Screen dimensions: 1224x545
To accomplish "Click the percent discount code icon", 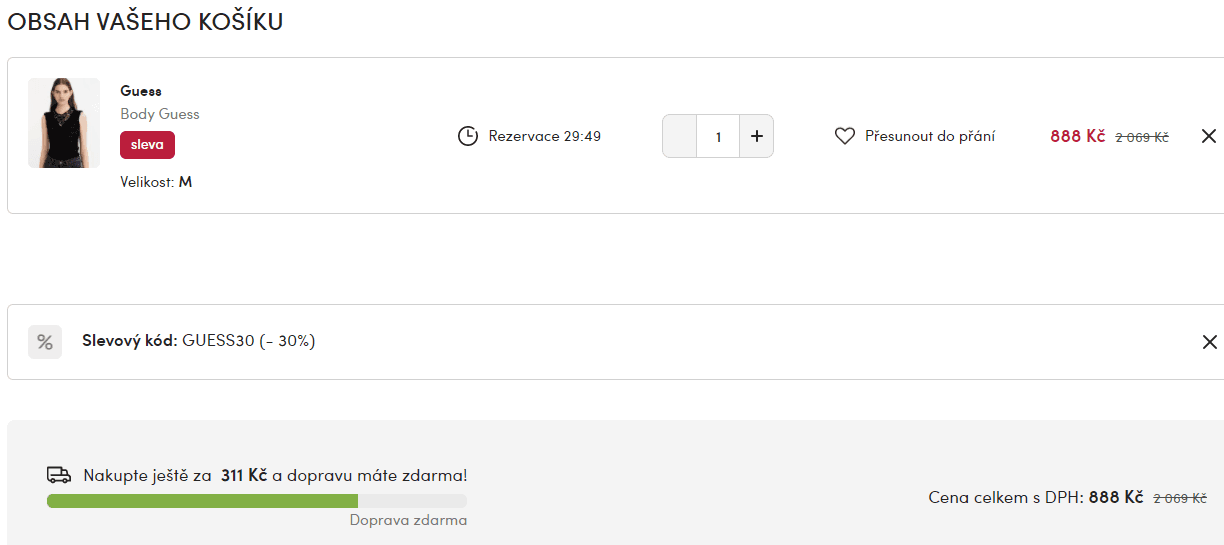I will (45, 342).
